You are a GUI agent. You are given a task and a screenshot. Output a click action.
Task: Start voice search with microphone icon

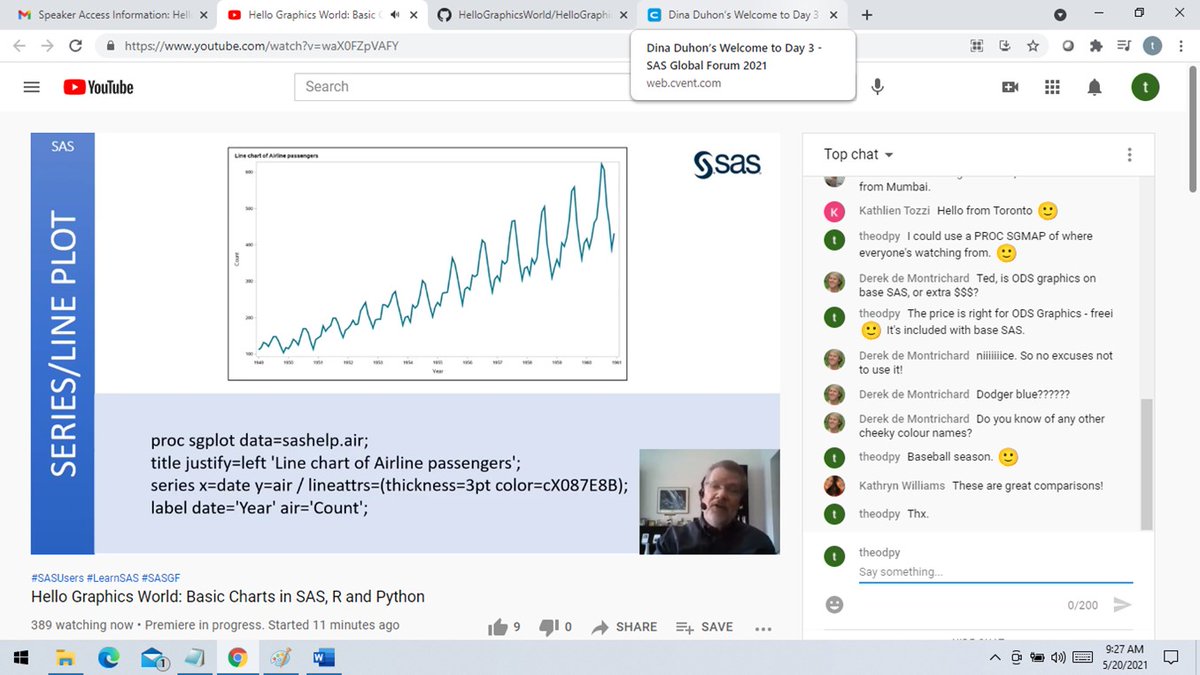click(877, 87)
